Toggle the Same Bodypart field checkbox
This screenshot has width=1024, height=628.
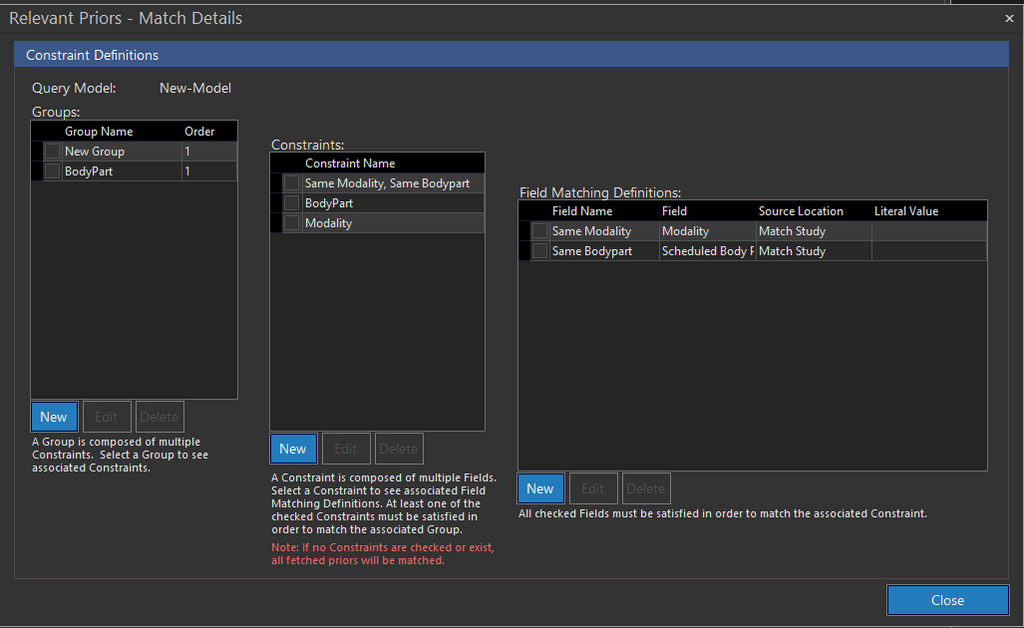coord(539,251)
